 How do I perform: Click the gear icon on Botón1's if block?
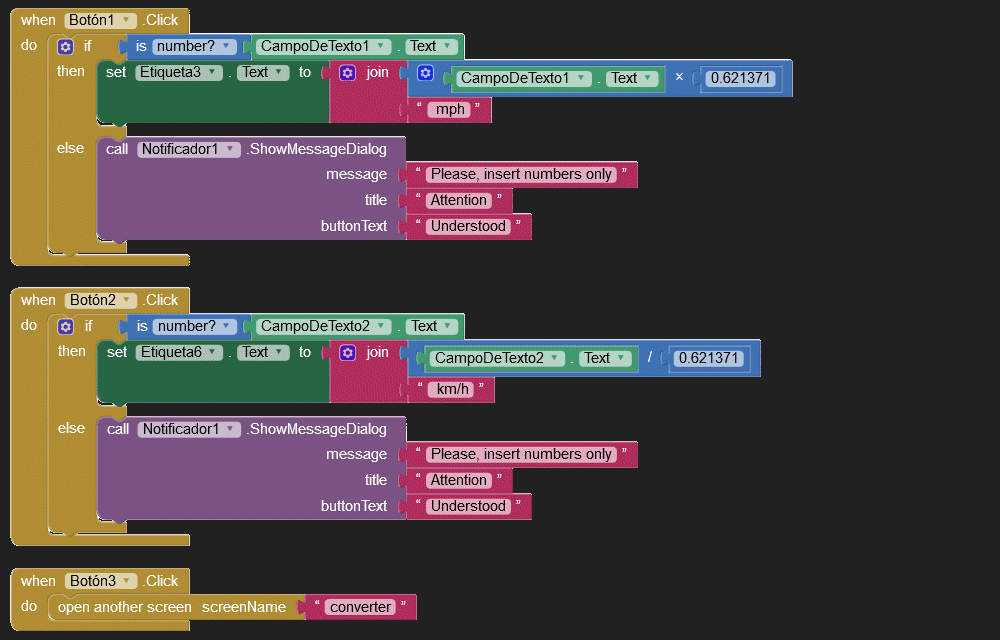click(66, 46)
